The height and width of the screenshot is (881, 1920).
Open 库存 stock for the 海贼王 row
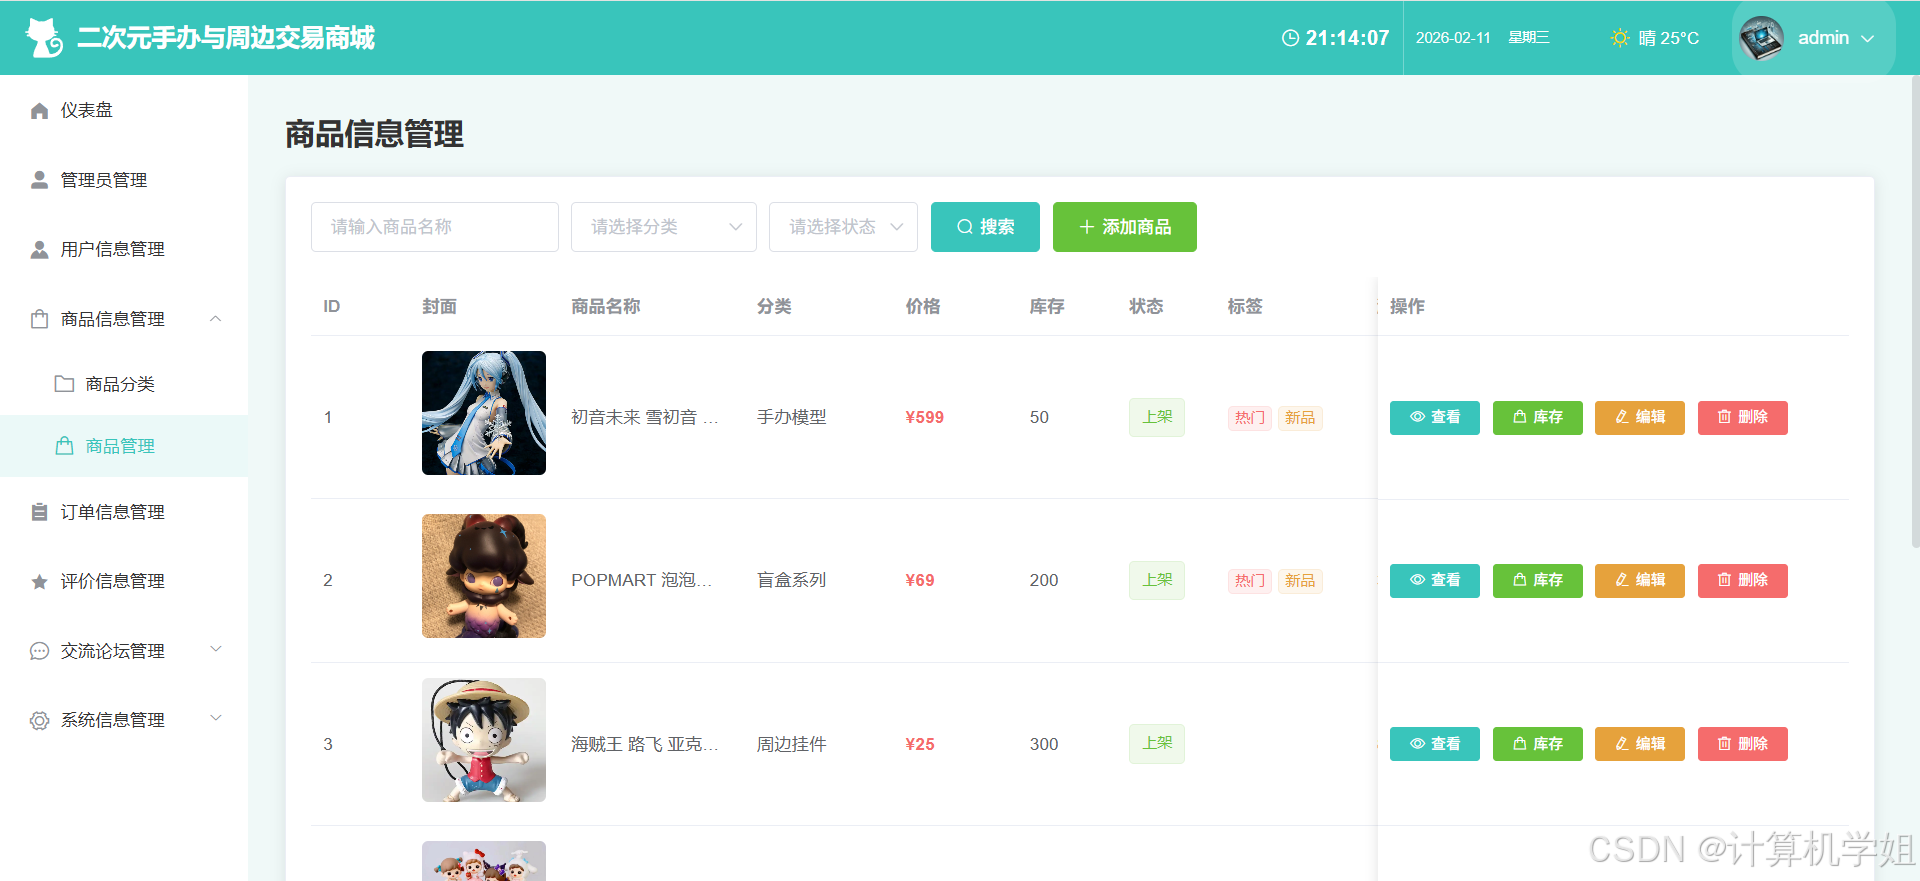1538,744
